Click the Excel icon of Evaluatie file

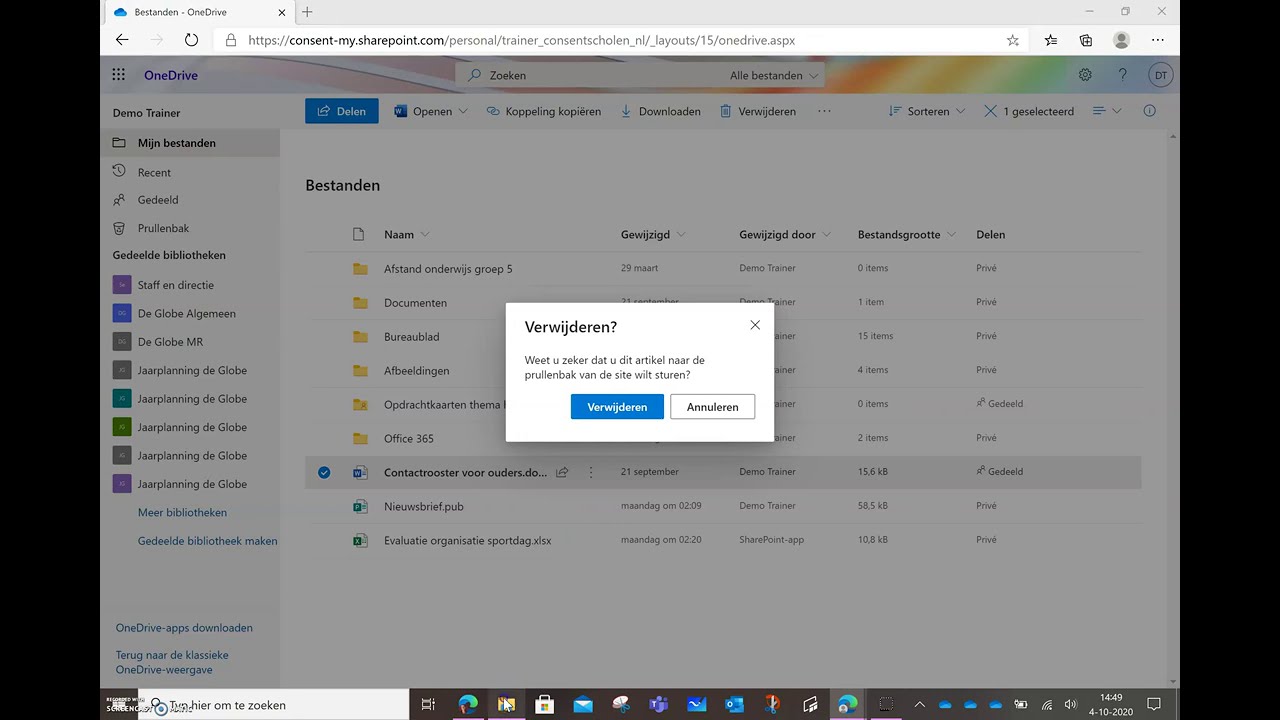coord(360,540)
